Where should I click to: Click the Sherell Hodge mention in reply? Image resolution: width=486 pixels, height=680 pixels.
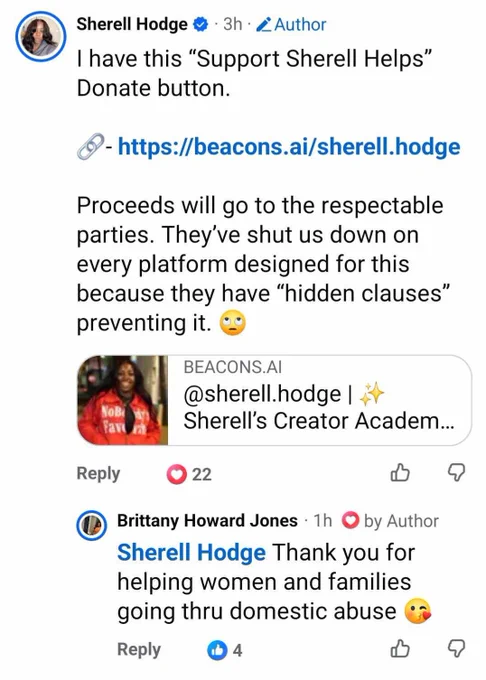tap(191, 552)
